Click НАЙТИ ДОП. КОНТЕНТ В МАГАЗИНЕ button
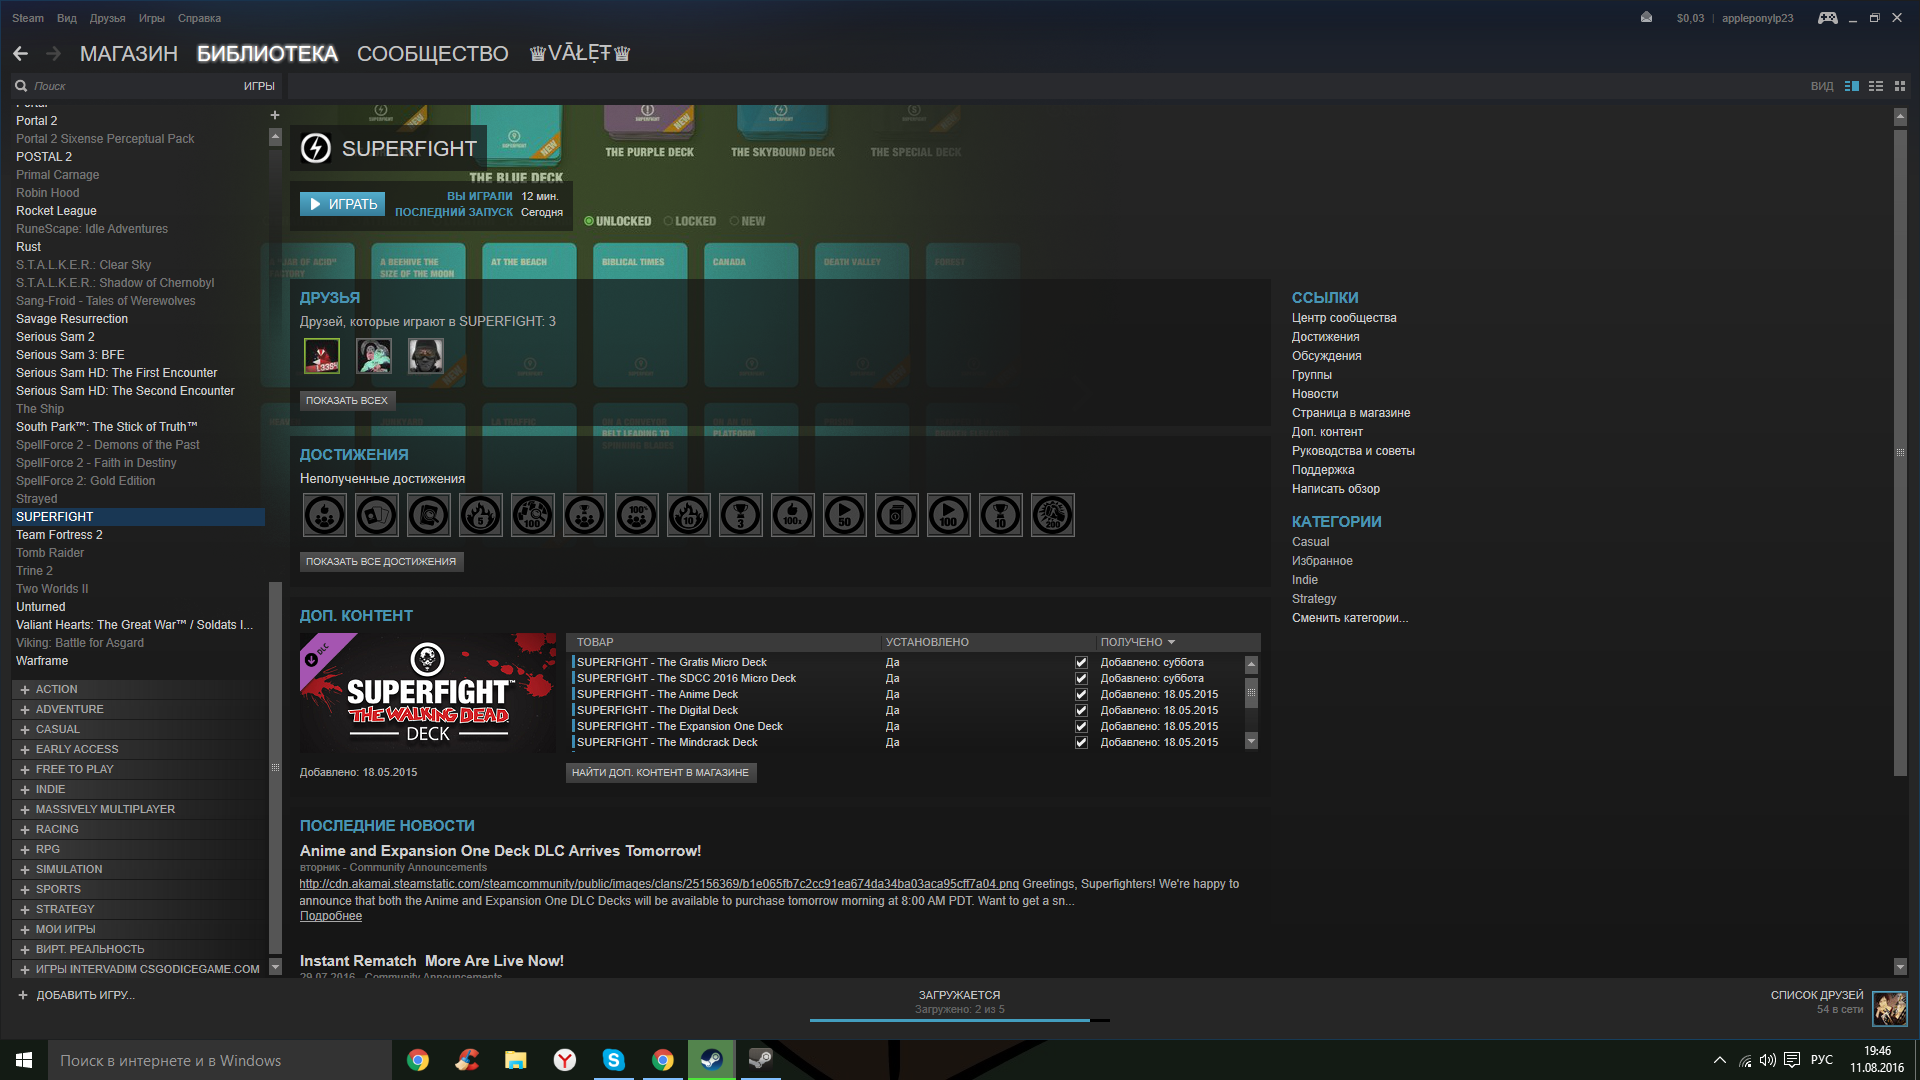This screenshot has width=1920, height=1080. [661, 772]
